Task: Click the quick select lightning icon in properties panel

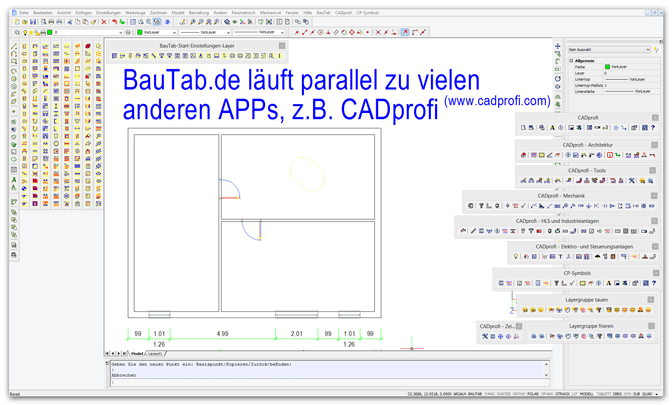Action: point(656,50)
